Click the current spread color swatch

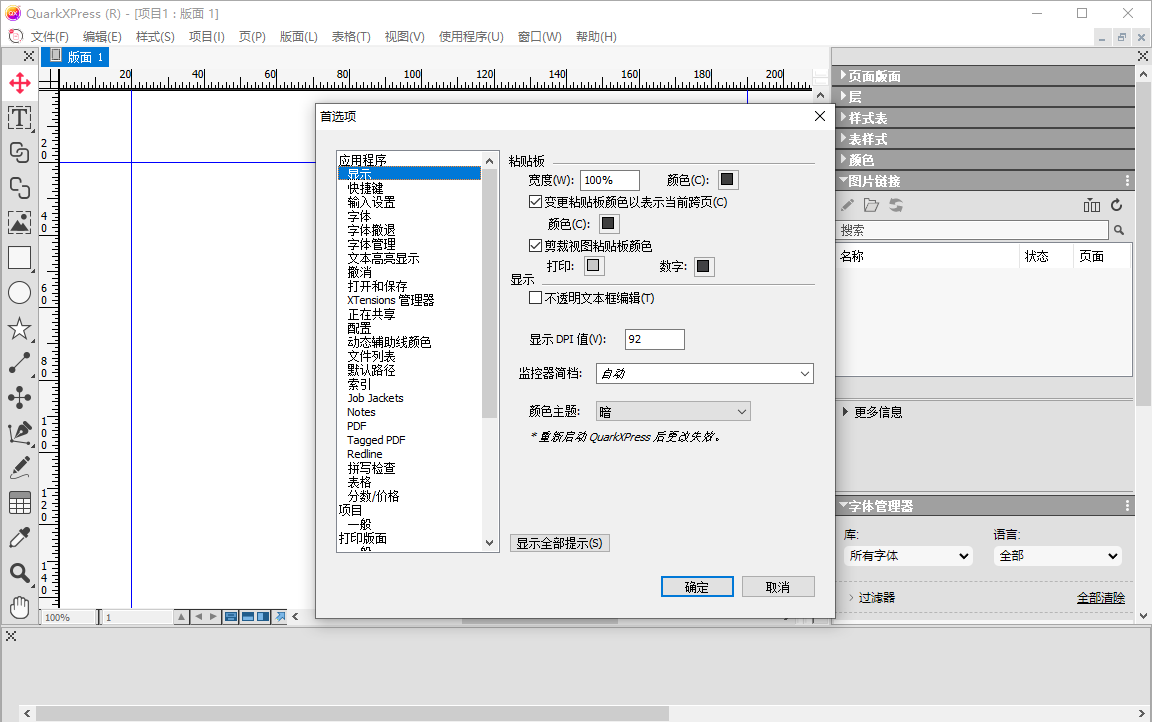[608, 223]
